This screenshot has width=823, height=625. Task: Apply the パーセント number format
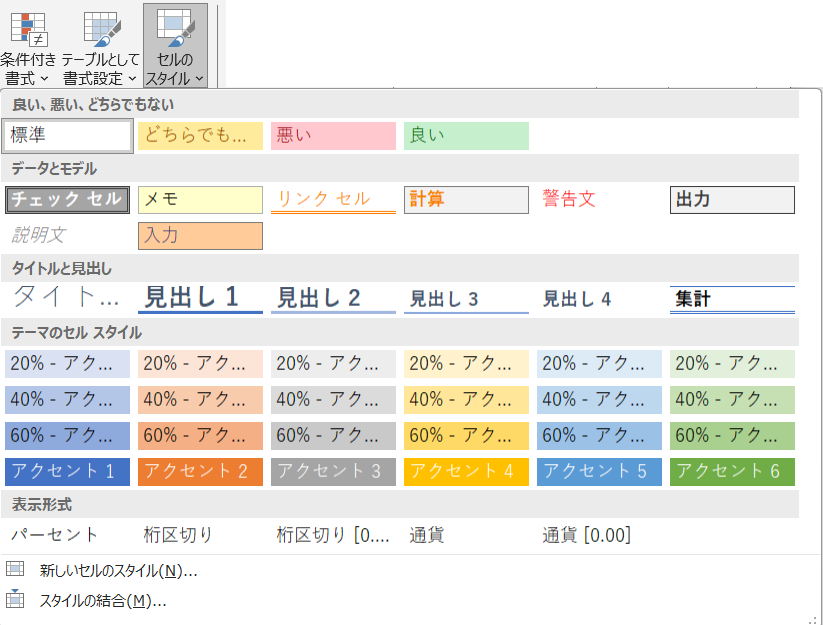(x=55, y=535)
